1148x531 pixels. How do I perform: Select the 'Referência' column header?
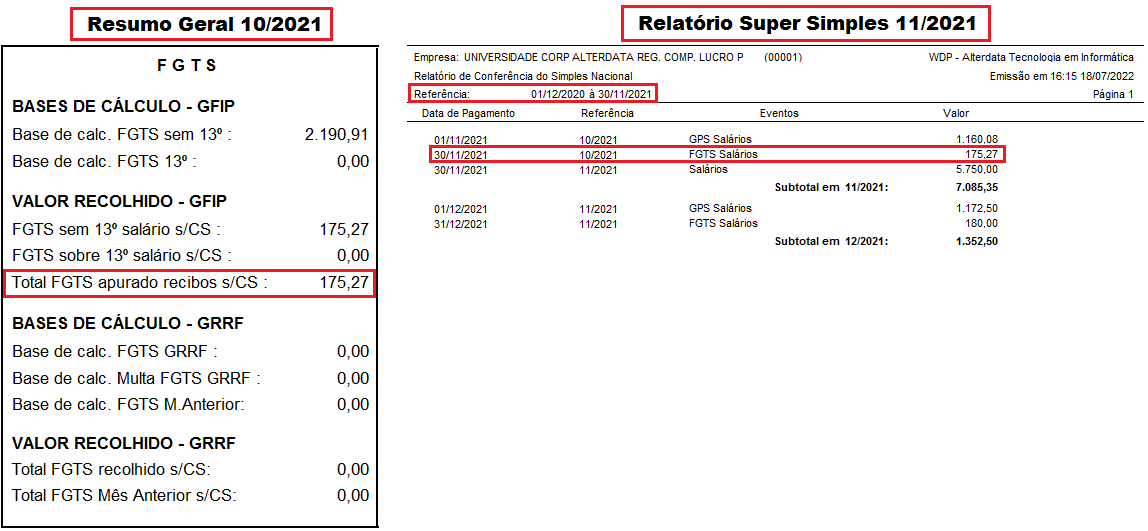(x=608, y=114)
